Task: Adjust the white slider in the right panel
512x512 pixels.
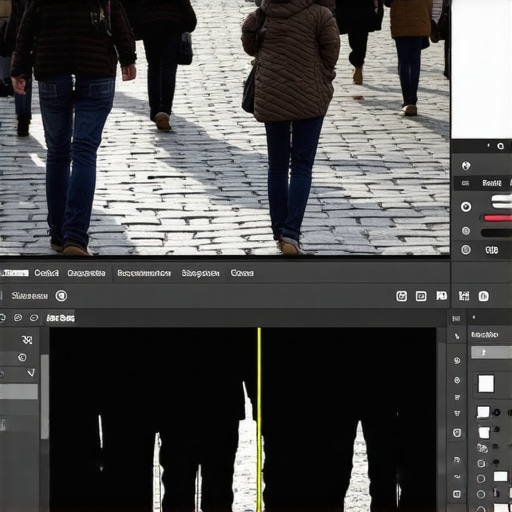Action: point(502,202)
